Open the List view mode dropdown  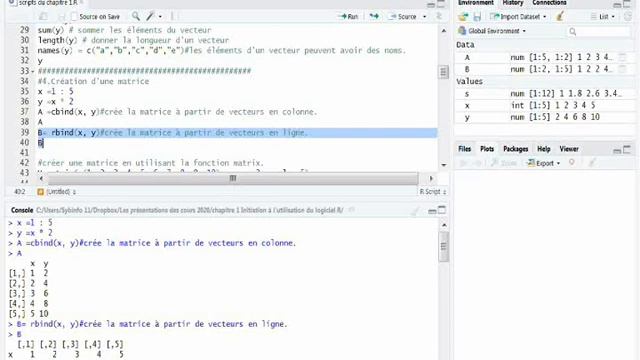602,17
